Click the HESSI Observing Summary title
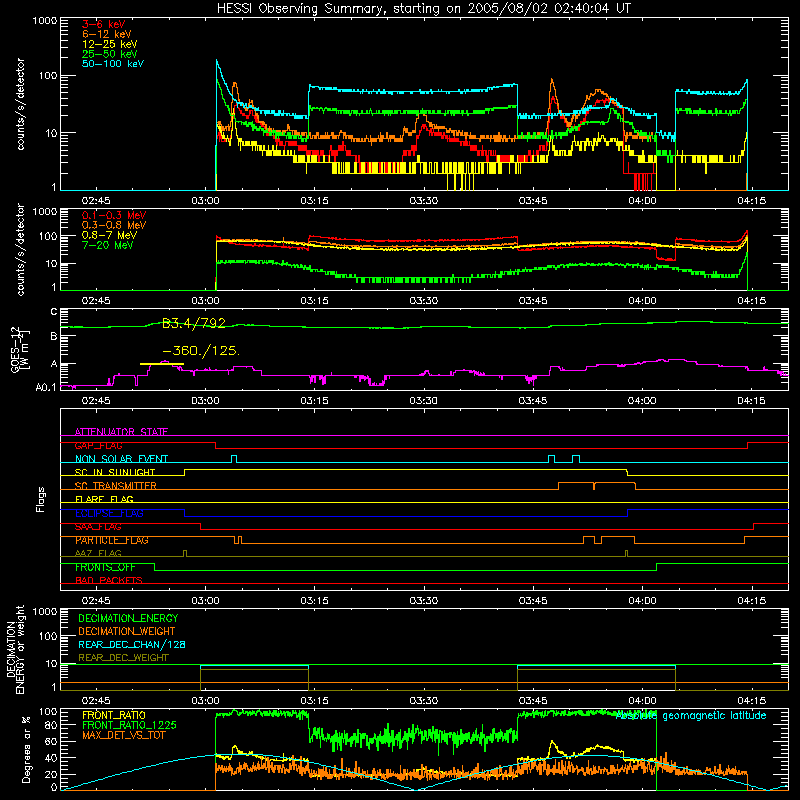 pos(423,9)
